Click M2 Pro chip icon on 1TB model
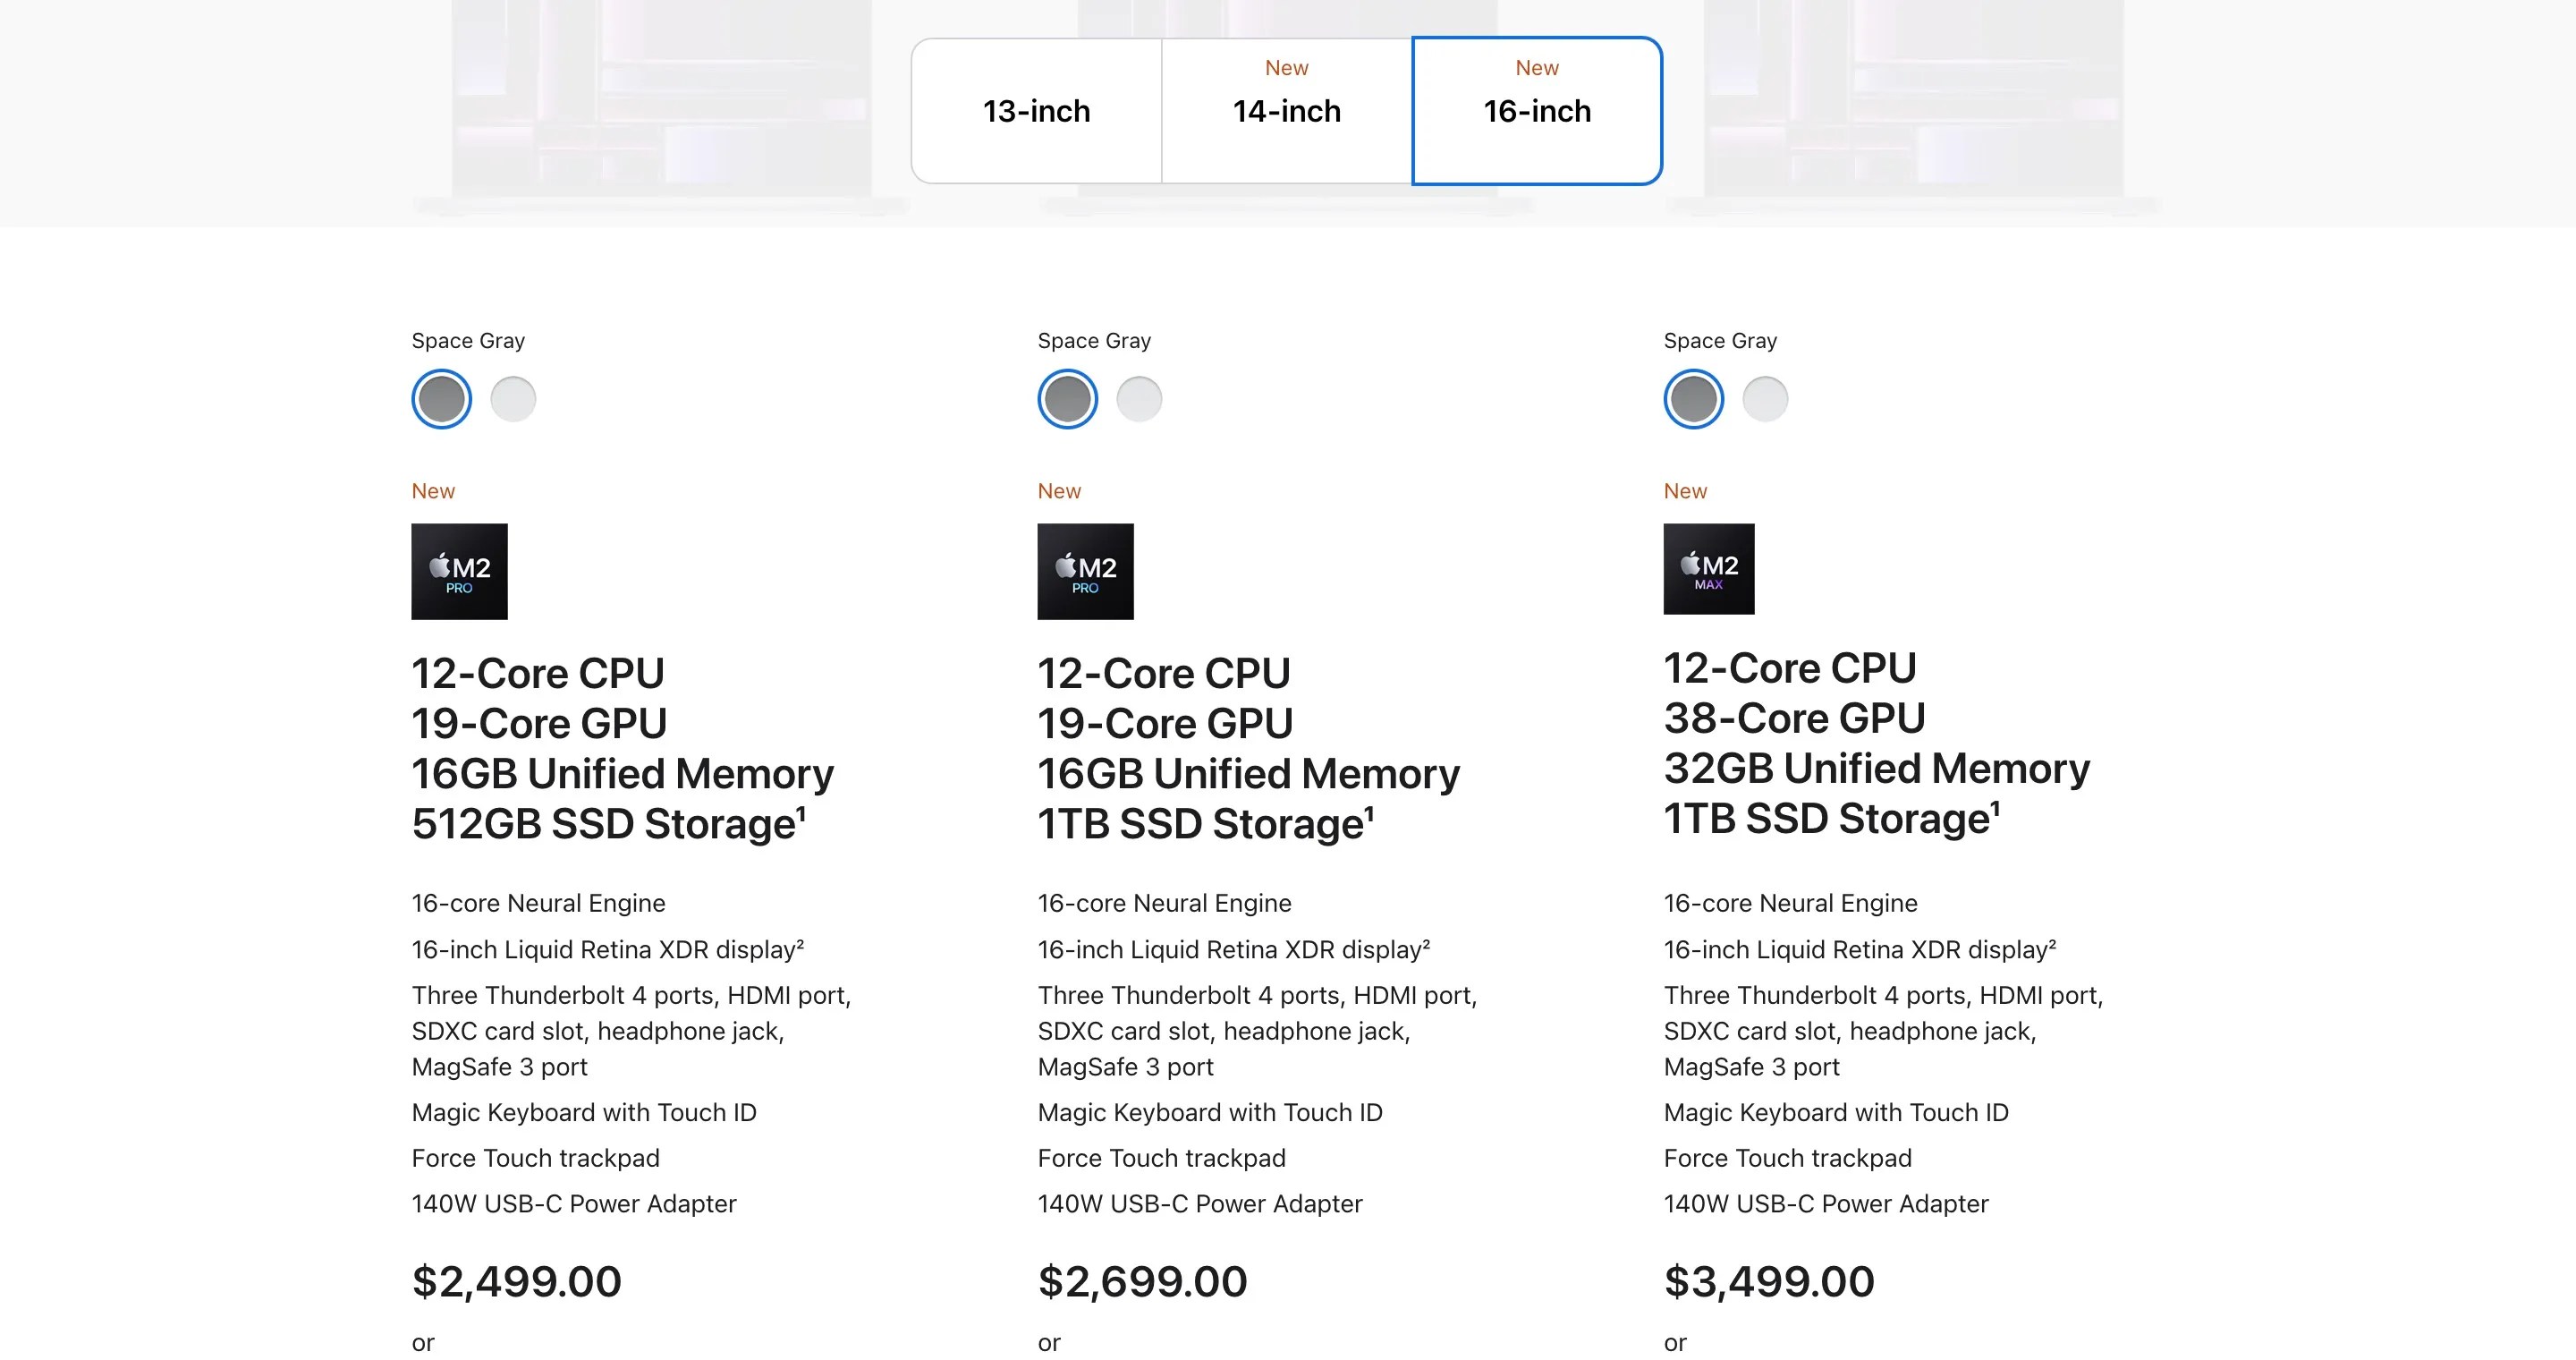Image resolution: width=2576 pixels, height=1360 pixels. pos(1085,571)
